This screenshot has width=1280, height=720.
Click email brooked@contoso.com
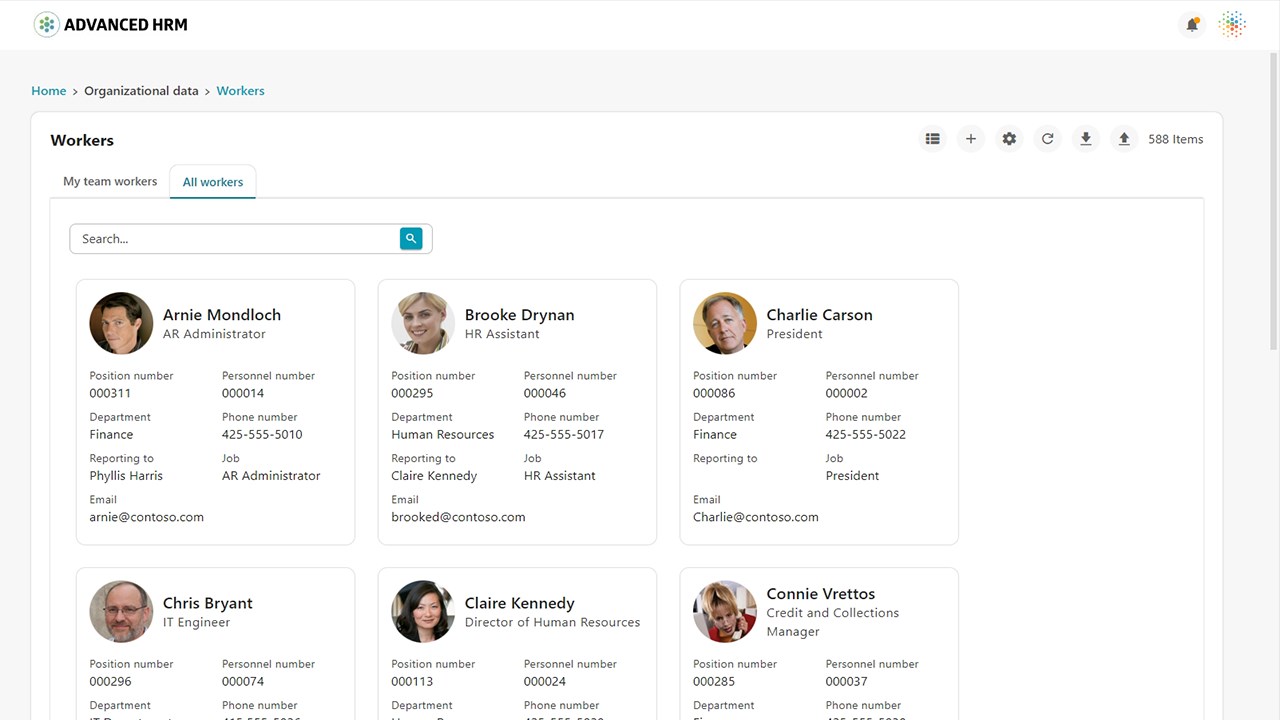point(458,517)
